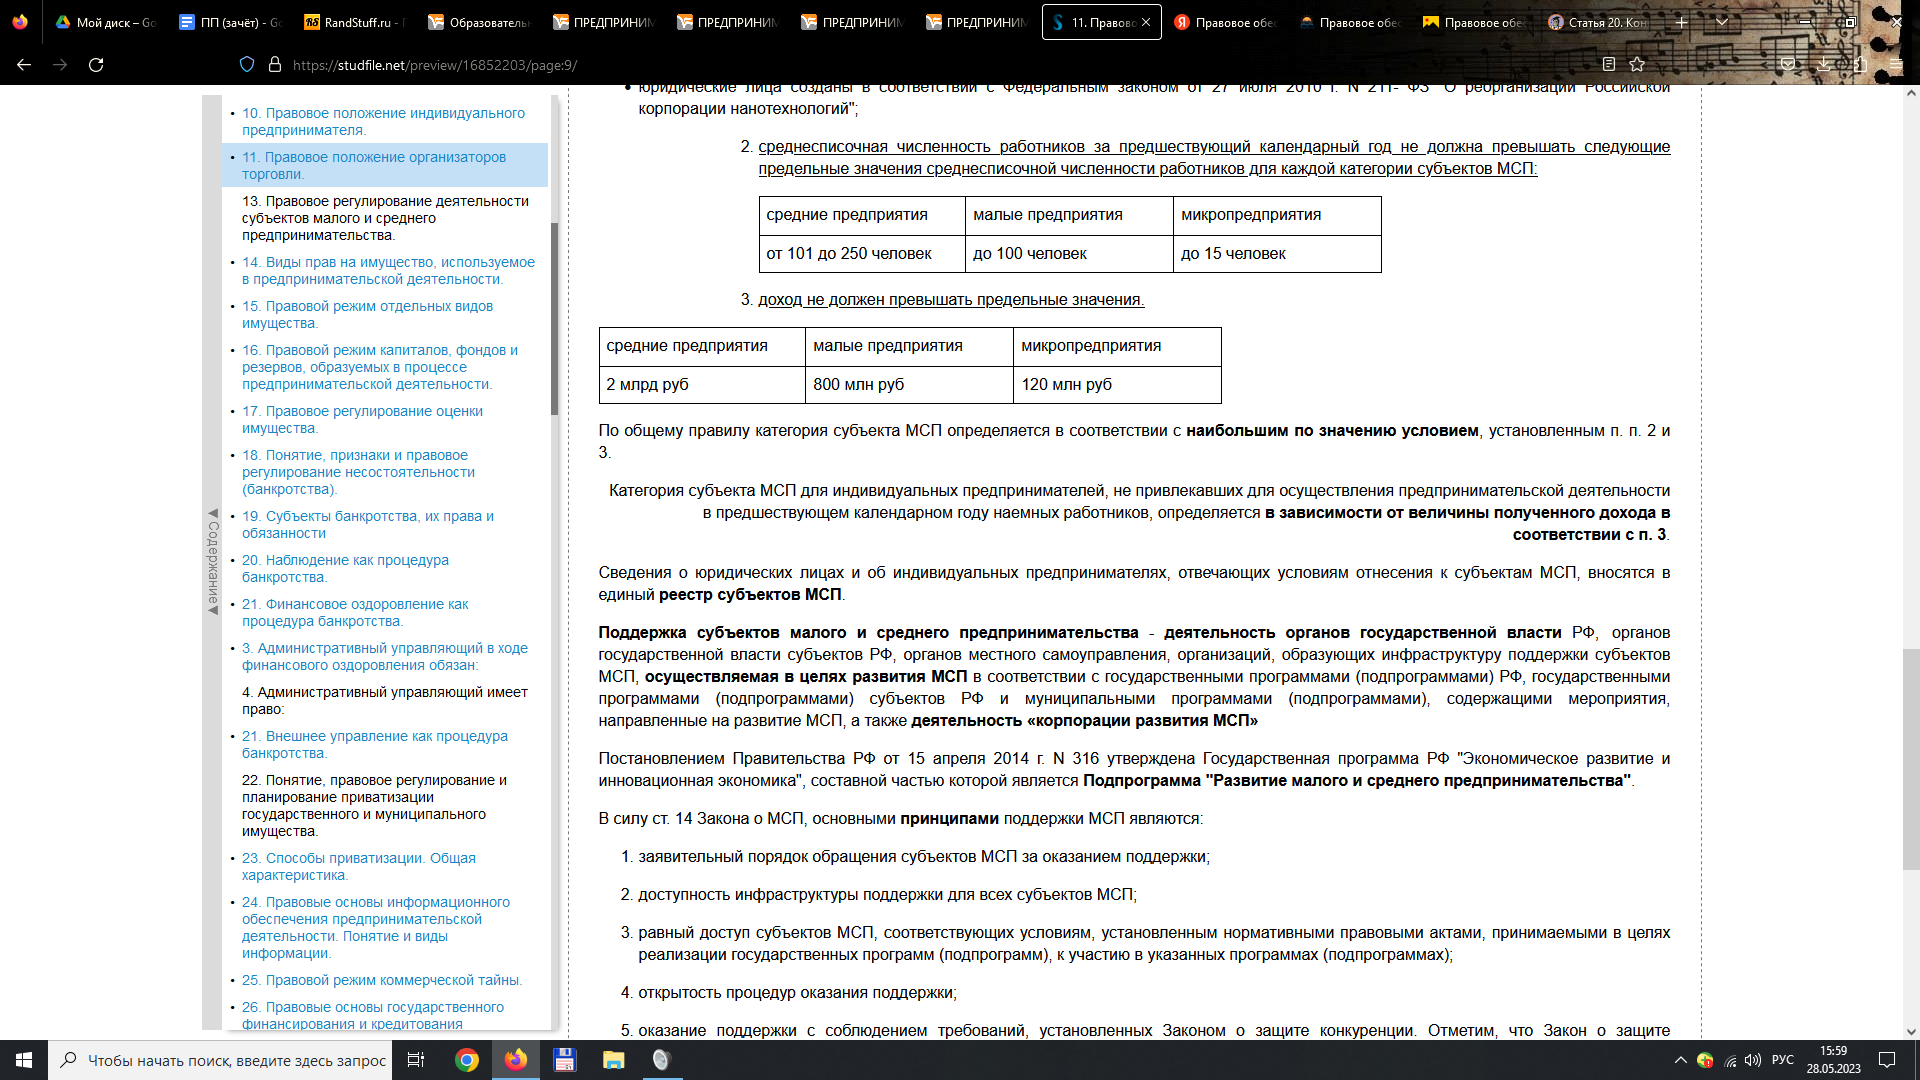Open '3. Административный управляющий в ходе' link
The image size is (1920, 1080).
(385, 656)
